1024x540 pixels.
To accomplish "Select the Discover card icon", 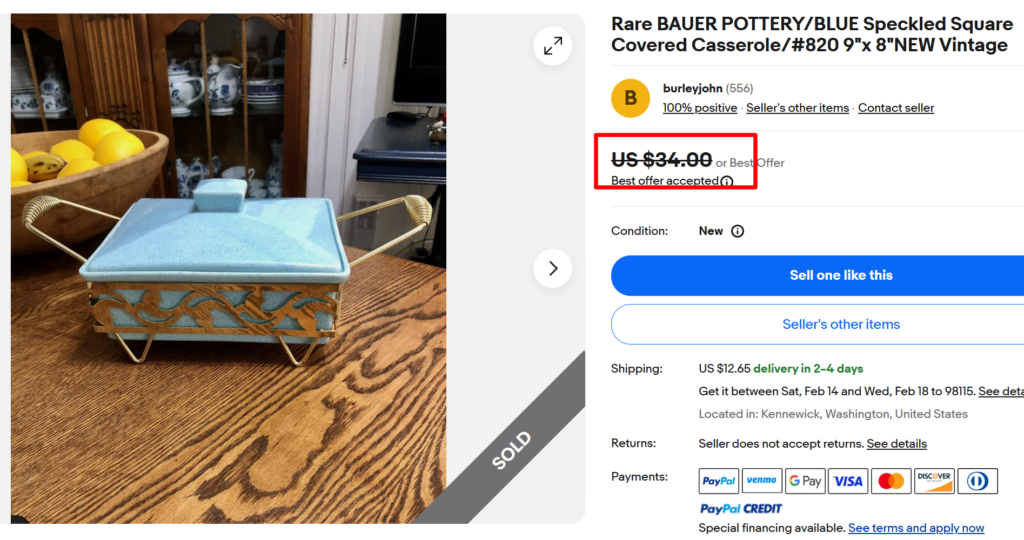I will coord(934,481).
